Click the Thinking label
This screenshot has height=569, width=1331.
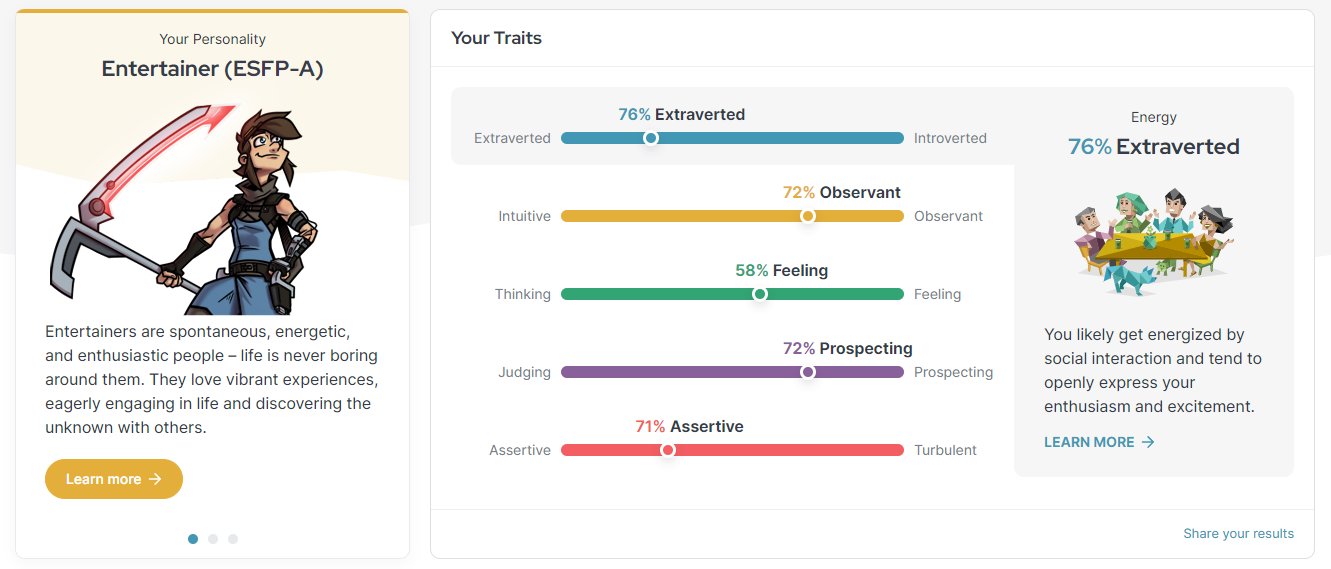[x=523, y=294]
